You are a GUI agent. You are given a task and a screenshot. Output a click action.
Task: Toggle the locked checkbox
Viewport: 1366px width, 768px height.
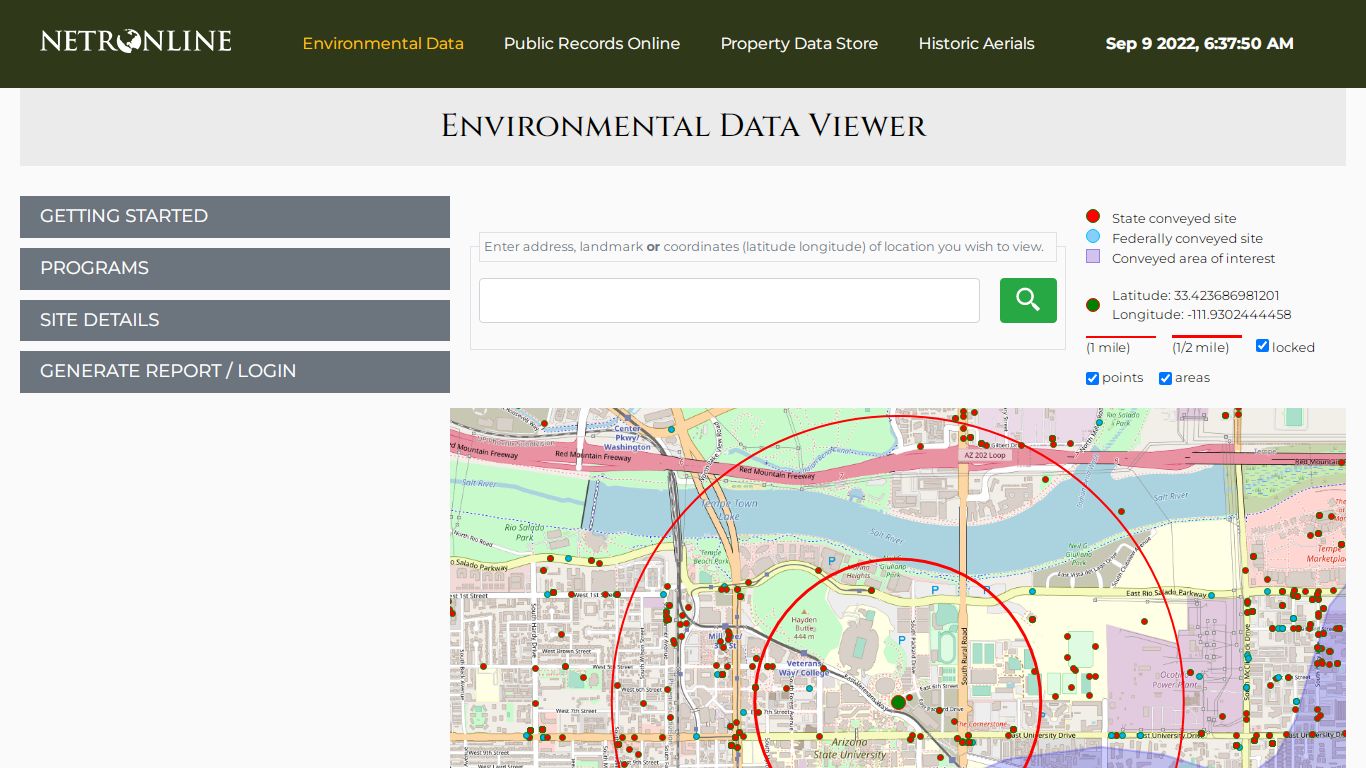click(x=1262, y=346)
